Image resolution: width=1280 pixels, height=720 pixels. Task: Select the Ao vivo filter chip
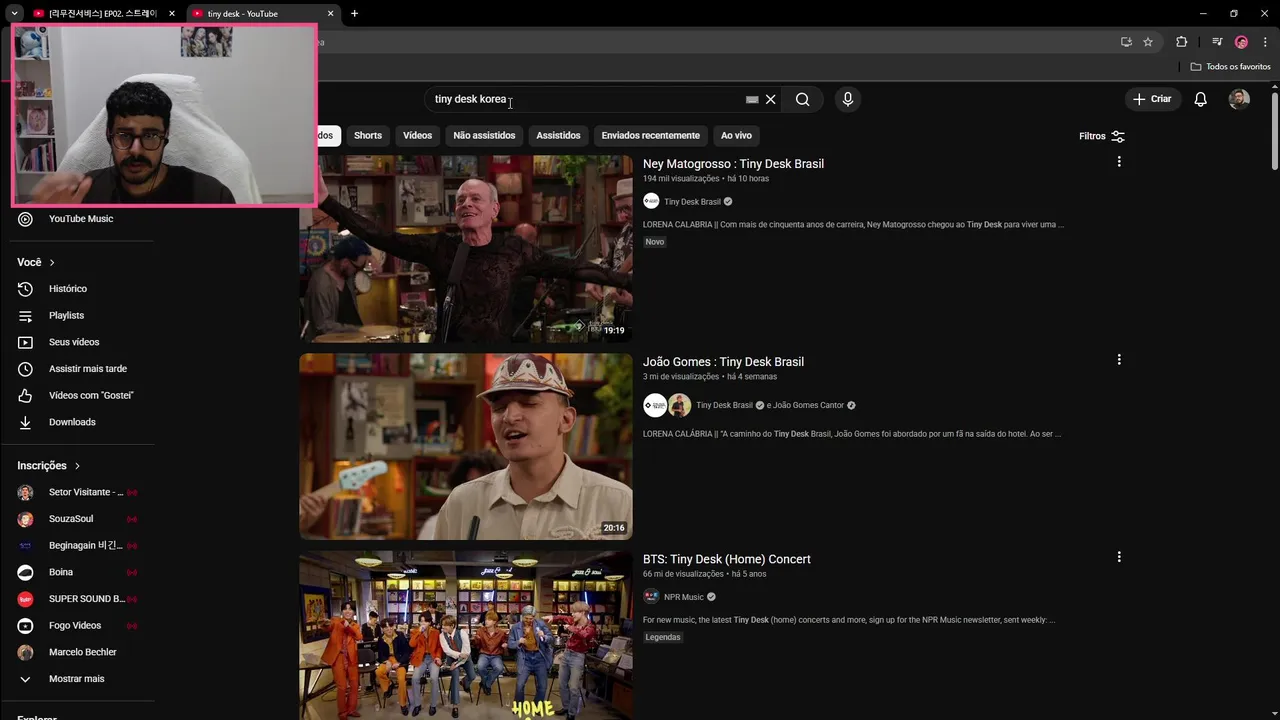click(x=736, y=136)
